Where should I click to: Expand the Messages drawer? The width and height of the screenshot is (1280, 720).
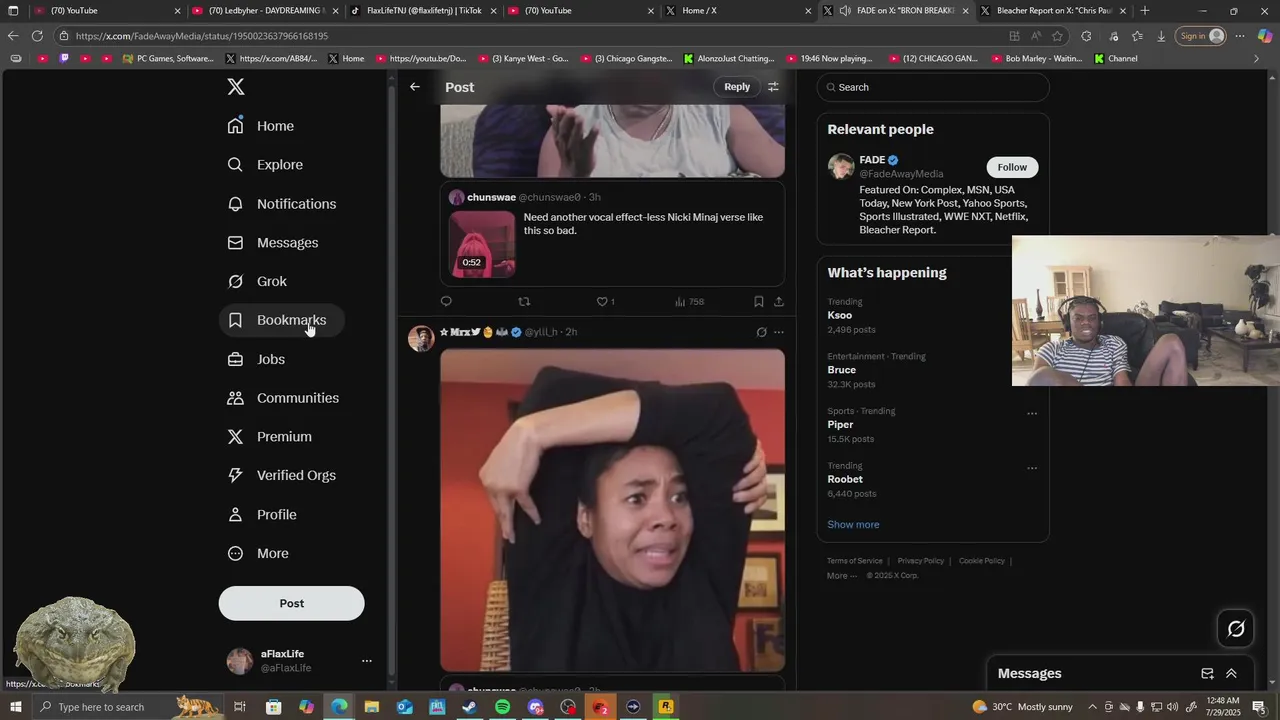point(1231,674)
